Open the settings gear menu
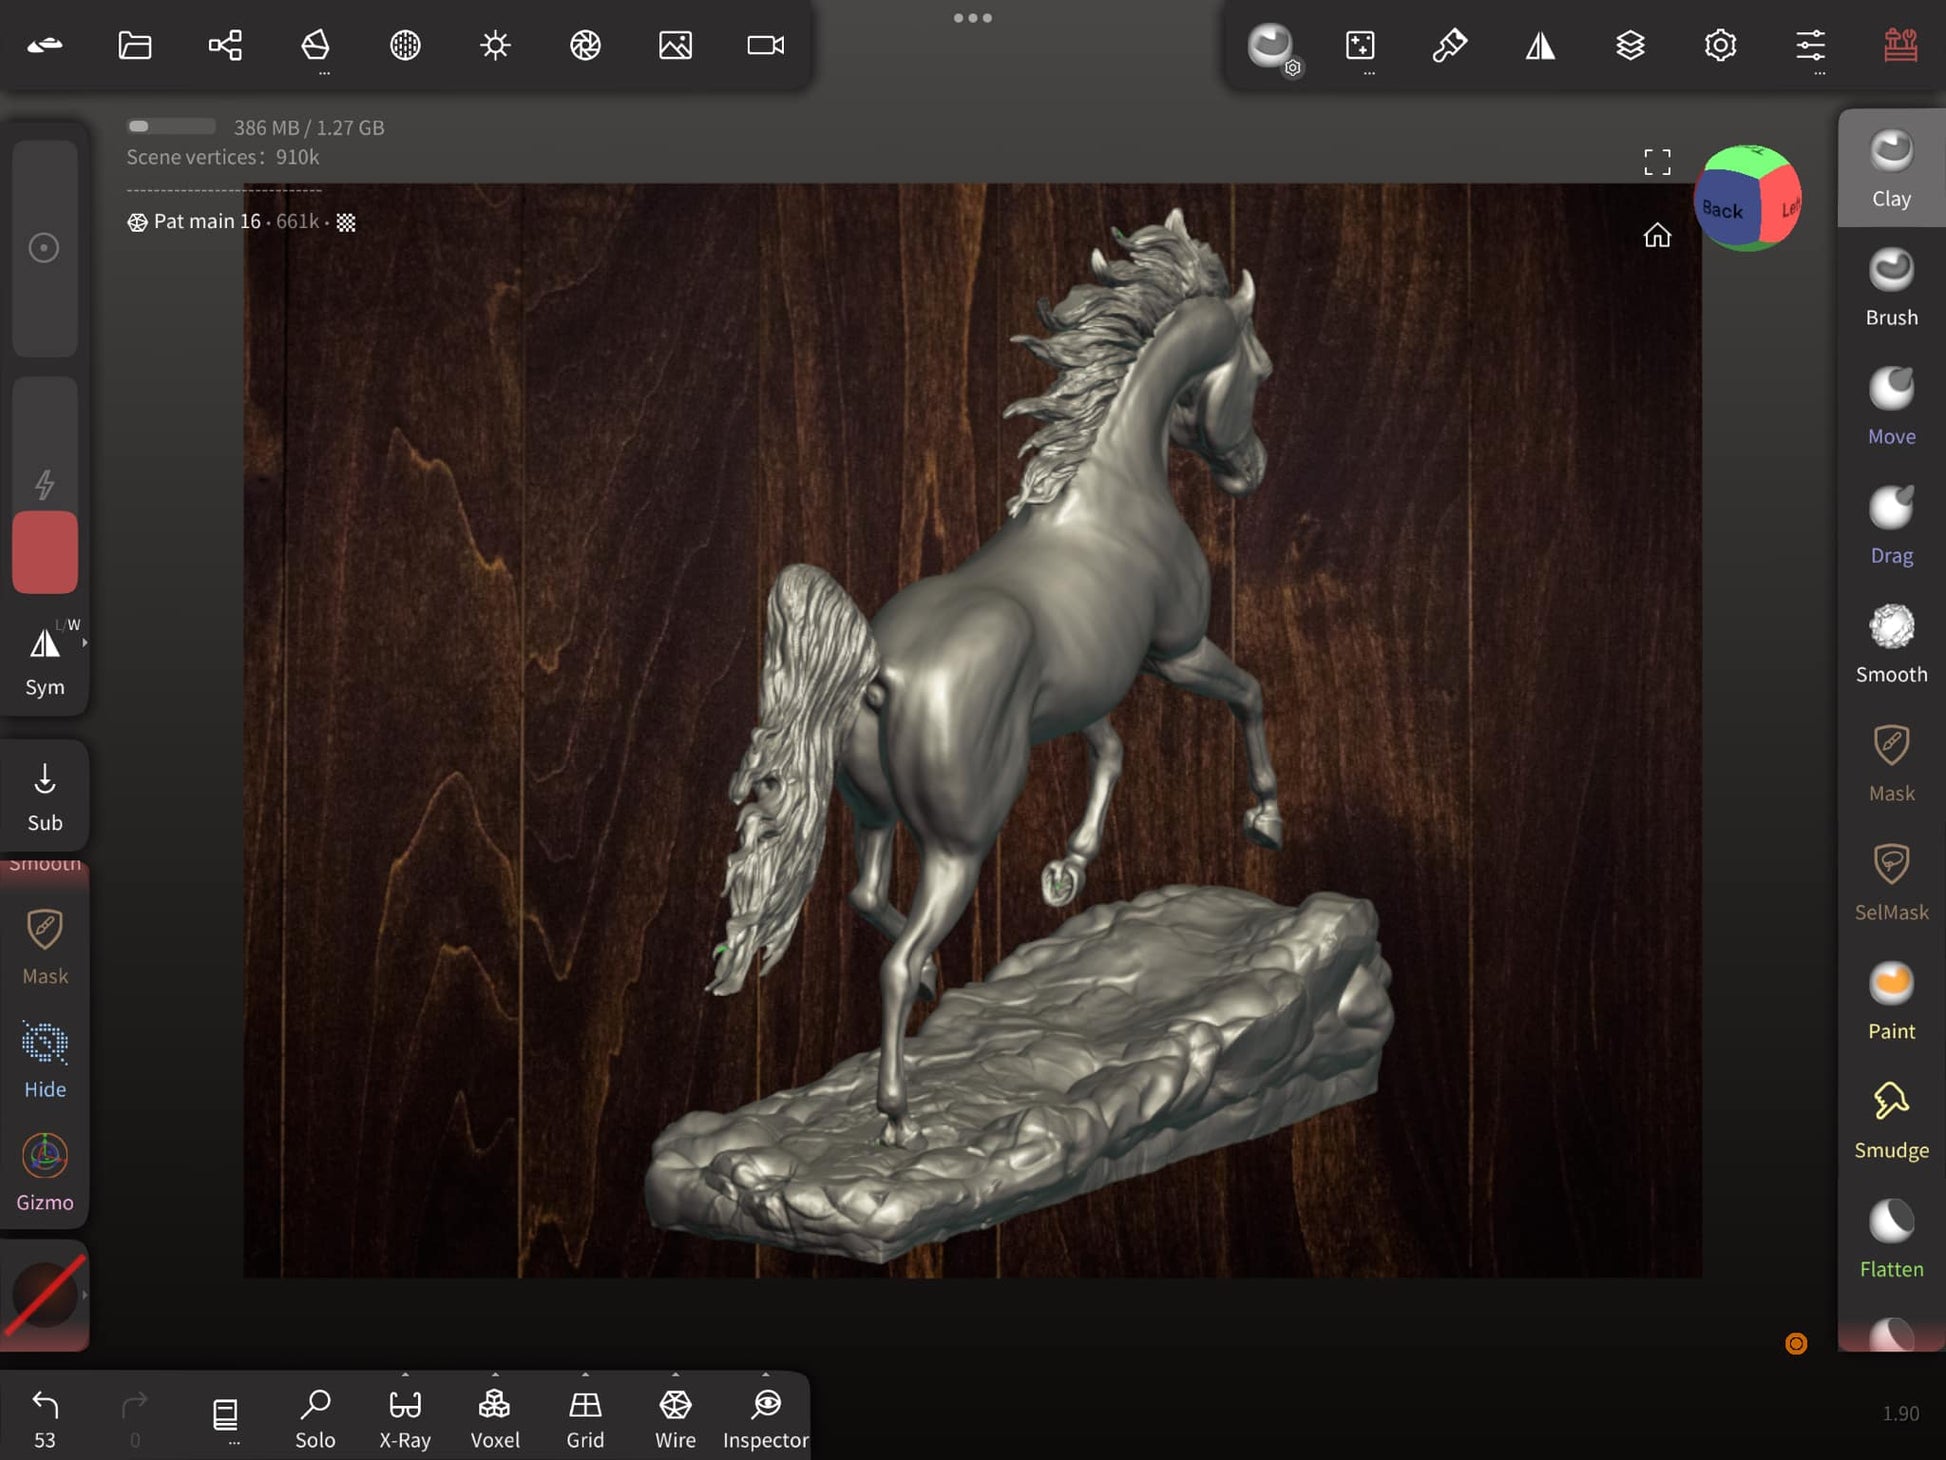The width and height of the screenshot is (1946, 1460). 1720,45
